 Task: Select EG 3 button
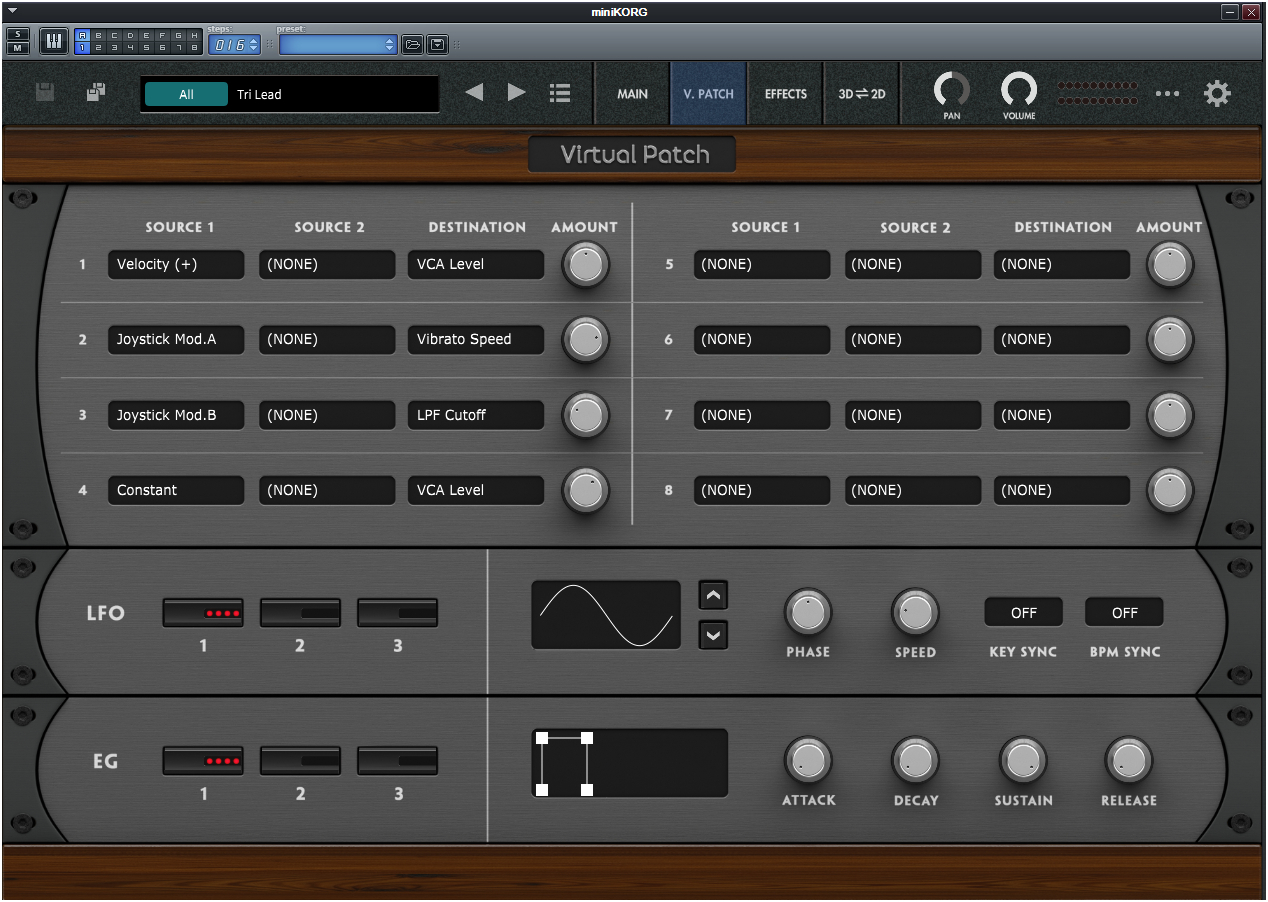click(x=397, y=761)
